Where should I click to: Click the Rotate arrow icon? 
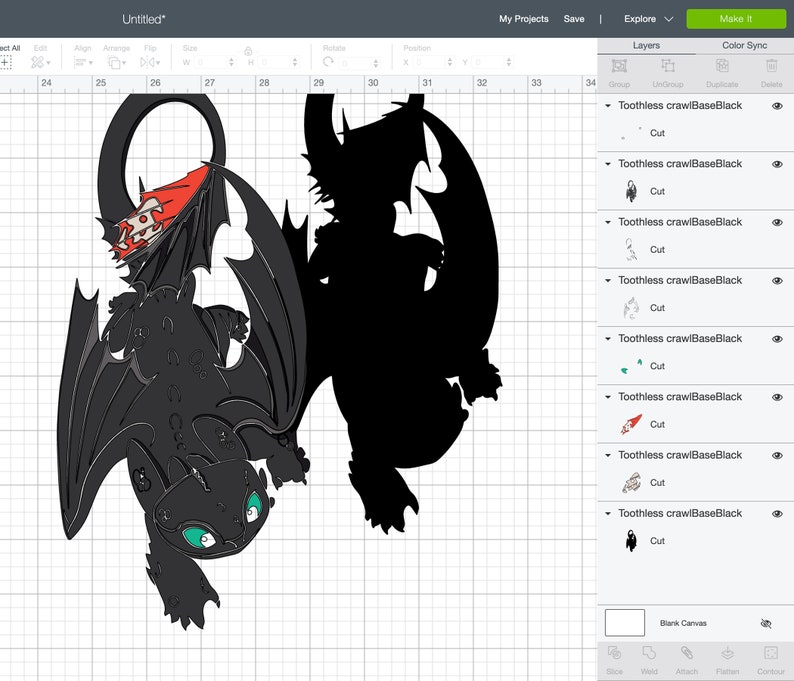pos(328,62)
